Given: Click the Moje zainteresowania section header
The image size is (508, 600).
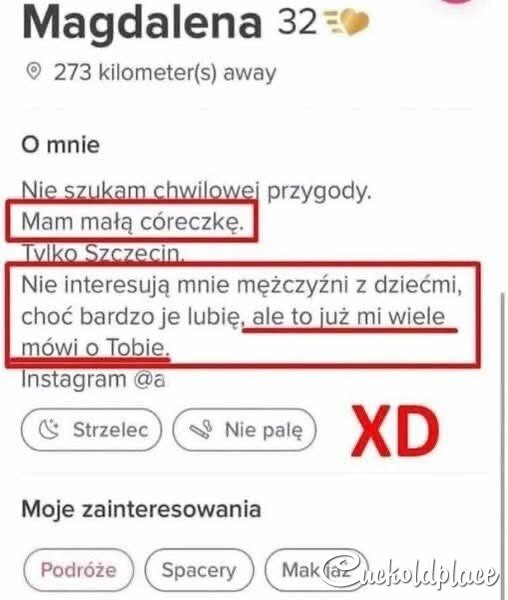Looking at the screenshot, I should click(x=141, y=509).
